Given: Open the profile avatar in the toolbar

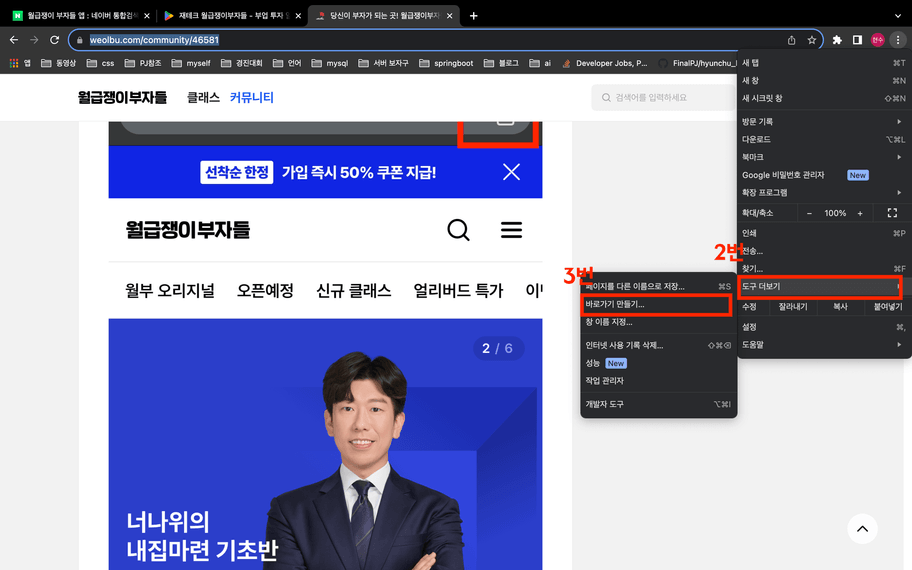Looking at the screenshot, I should tap(877, 40).
